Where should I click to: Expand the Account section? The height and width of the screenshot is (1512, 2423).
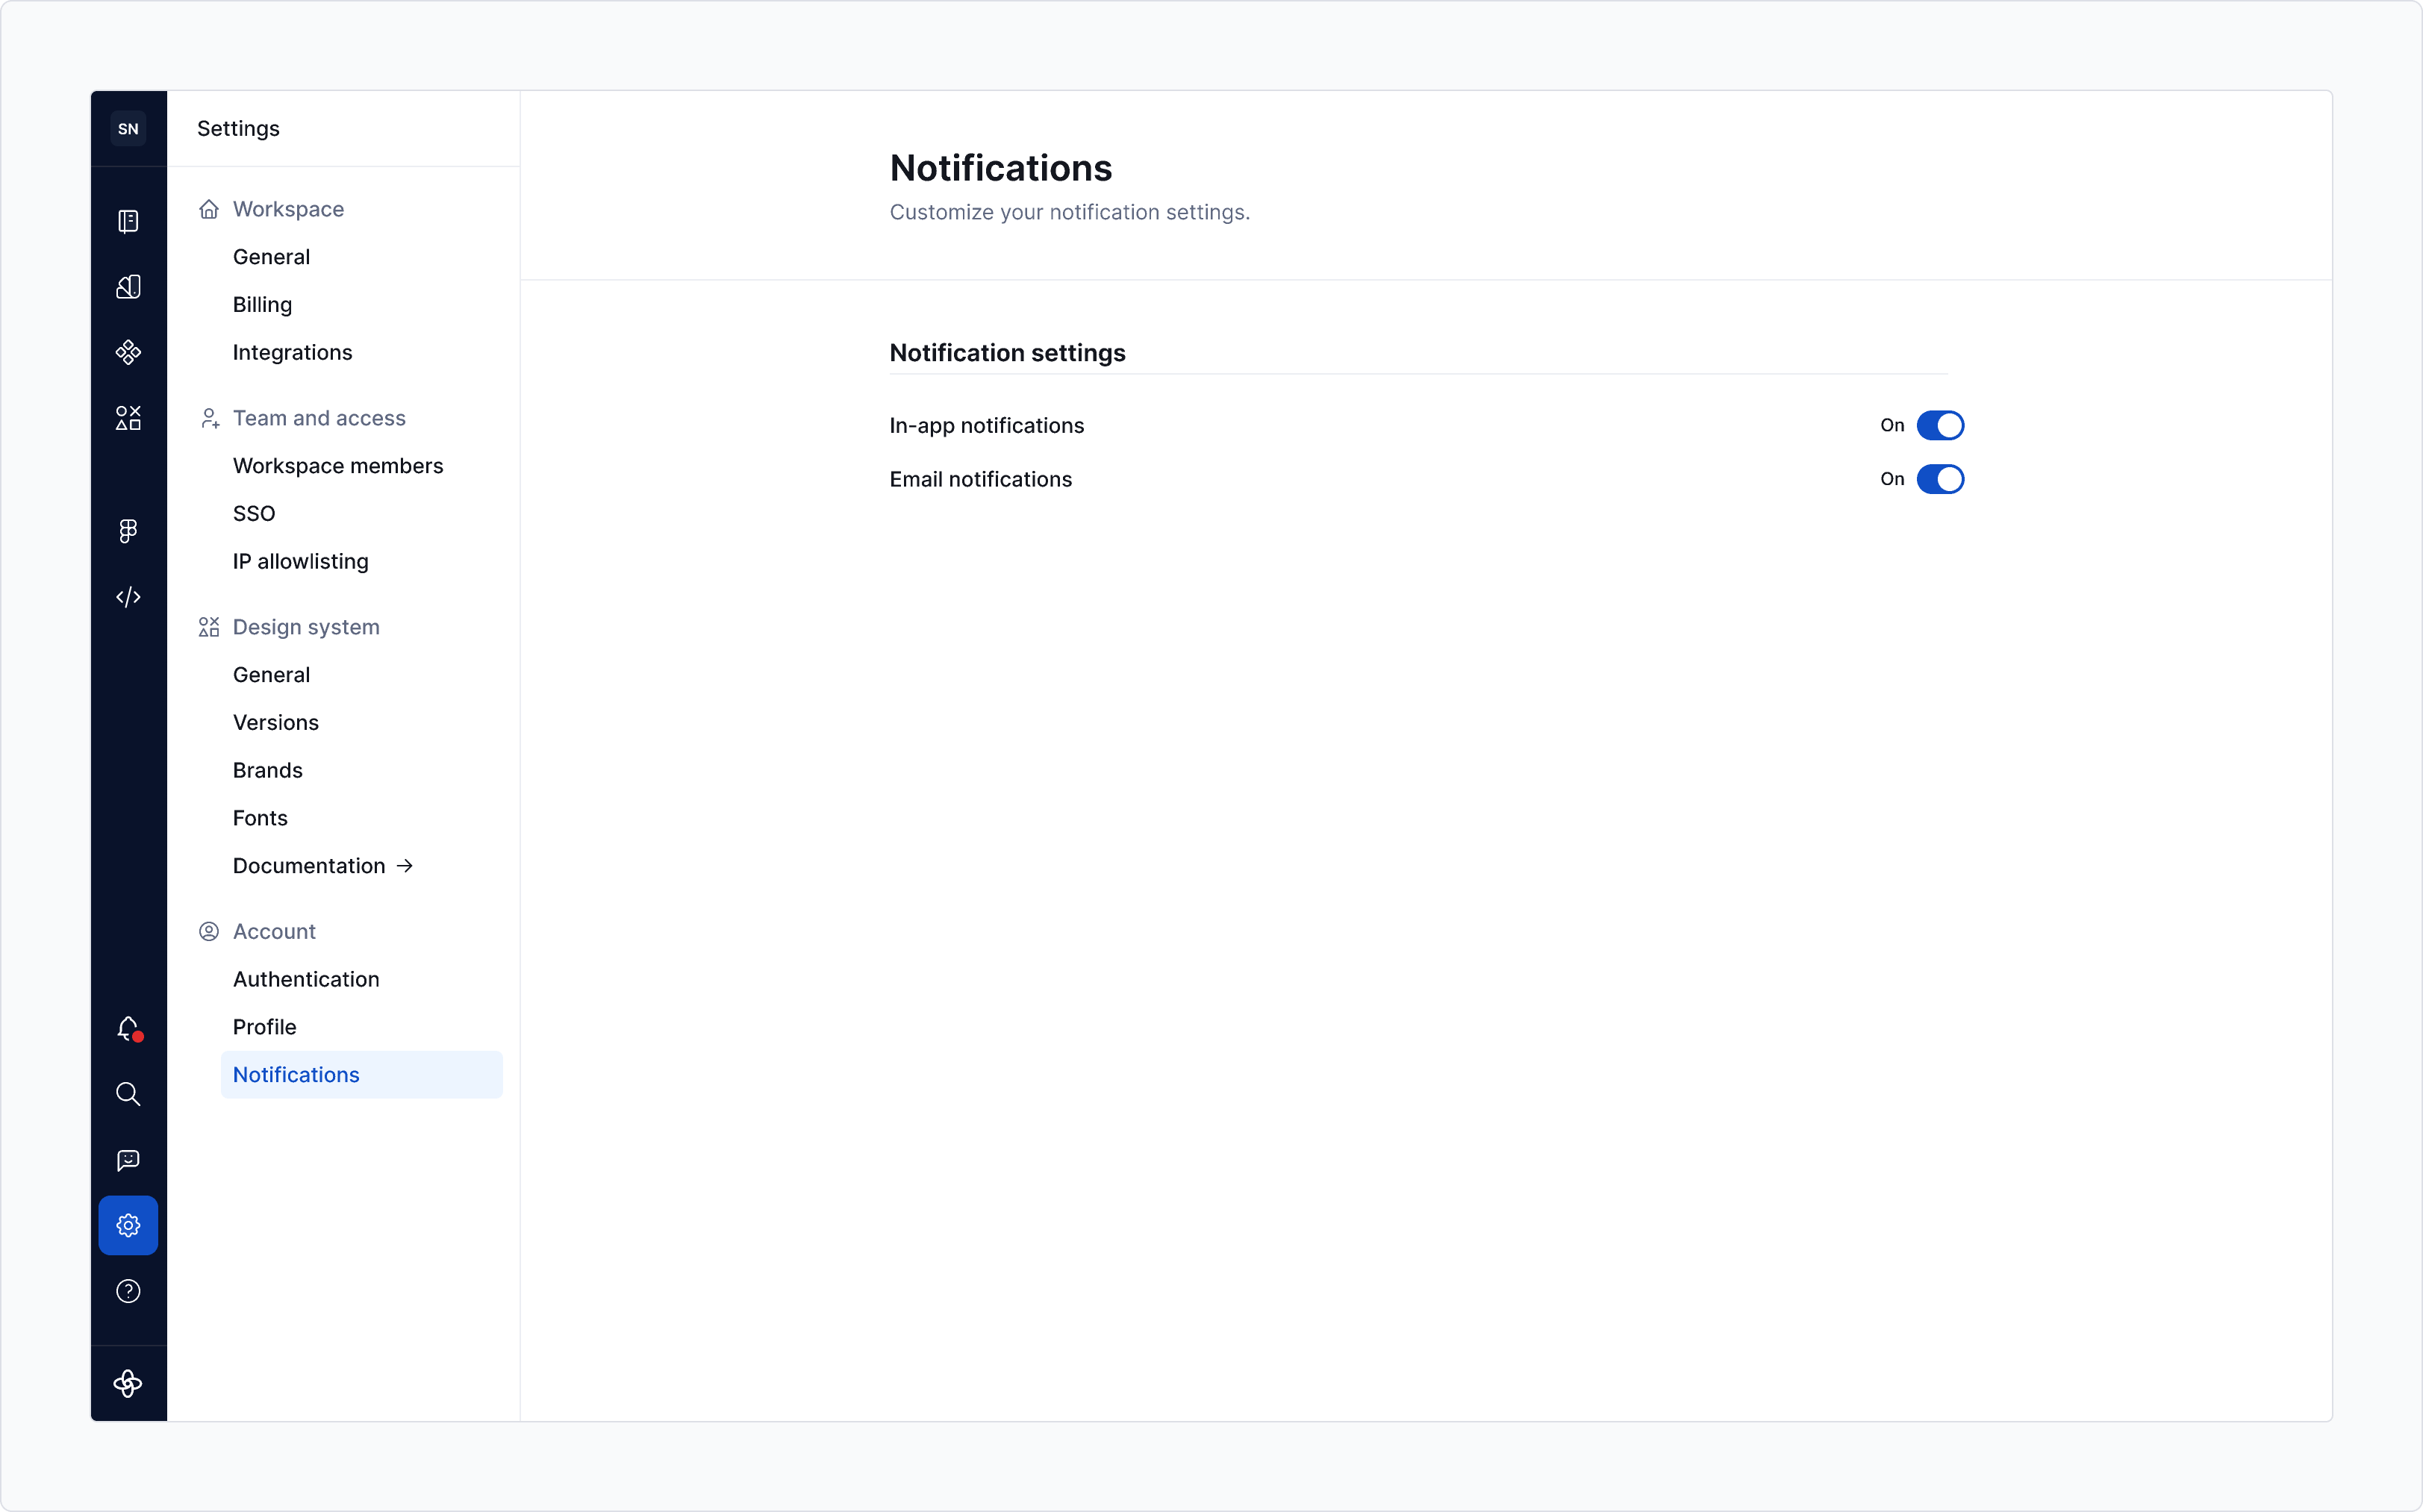[x=273, y=930]
